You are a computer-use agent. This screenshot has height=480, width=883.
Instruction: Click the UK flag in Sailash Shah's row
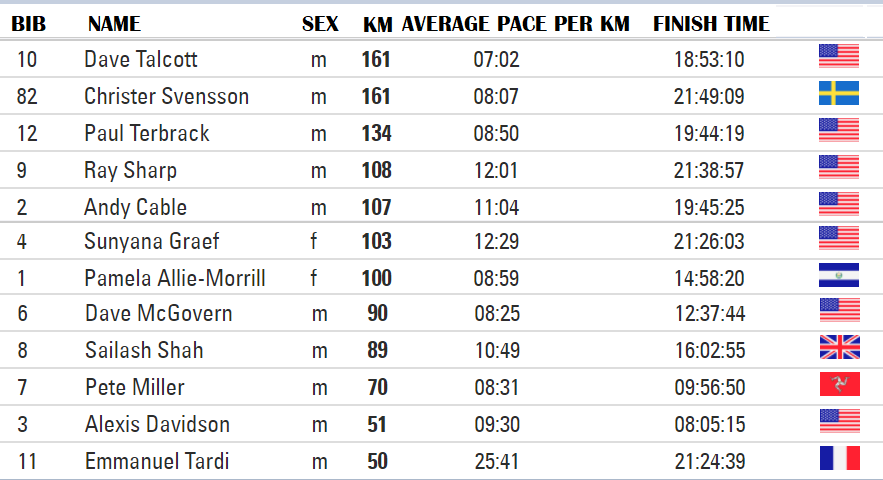[x=840, y=347]
